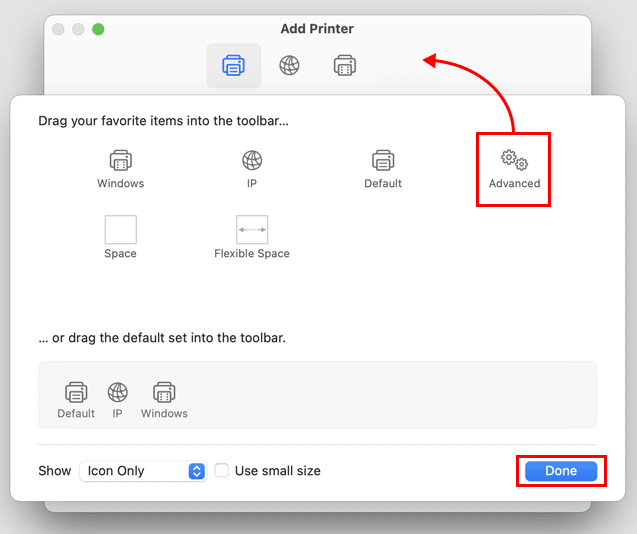This screenshot has width=637, height=534.
Task: Click the Add Printer window title
Action: tap(316, 29)
